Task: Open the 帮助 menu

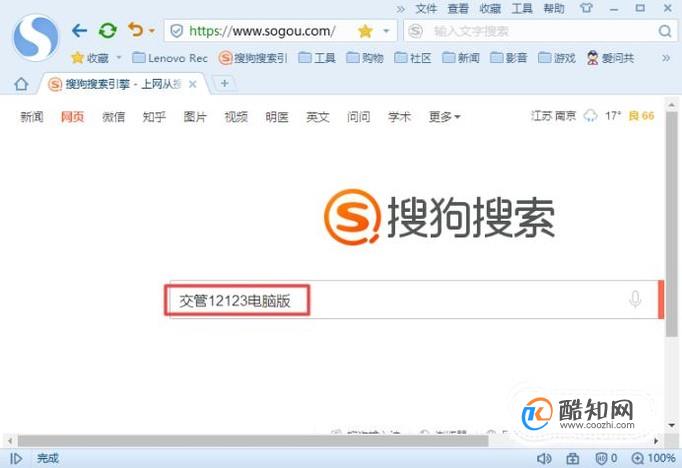Action: [x=554, y=8]
